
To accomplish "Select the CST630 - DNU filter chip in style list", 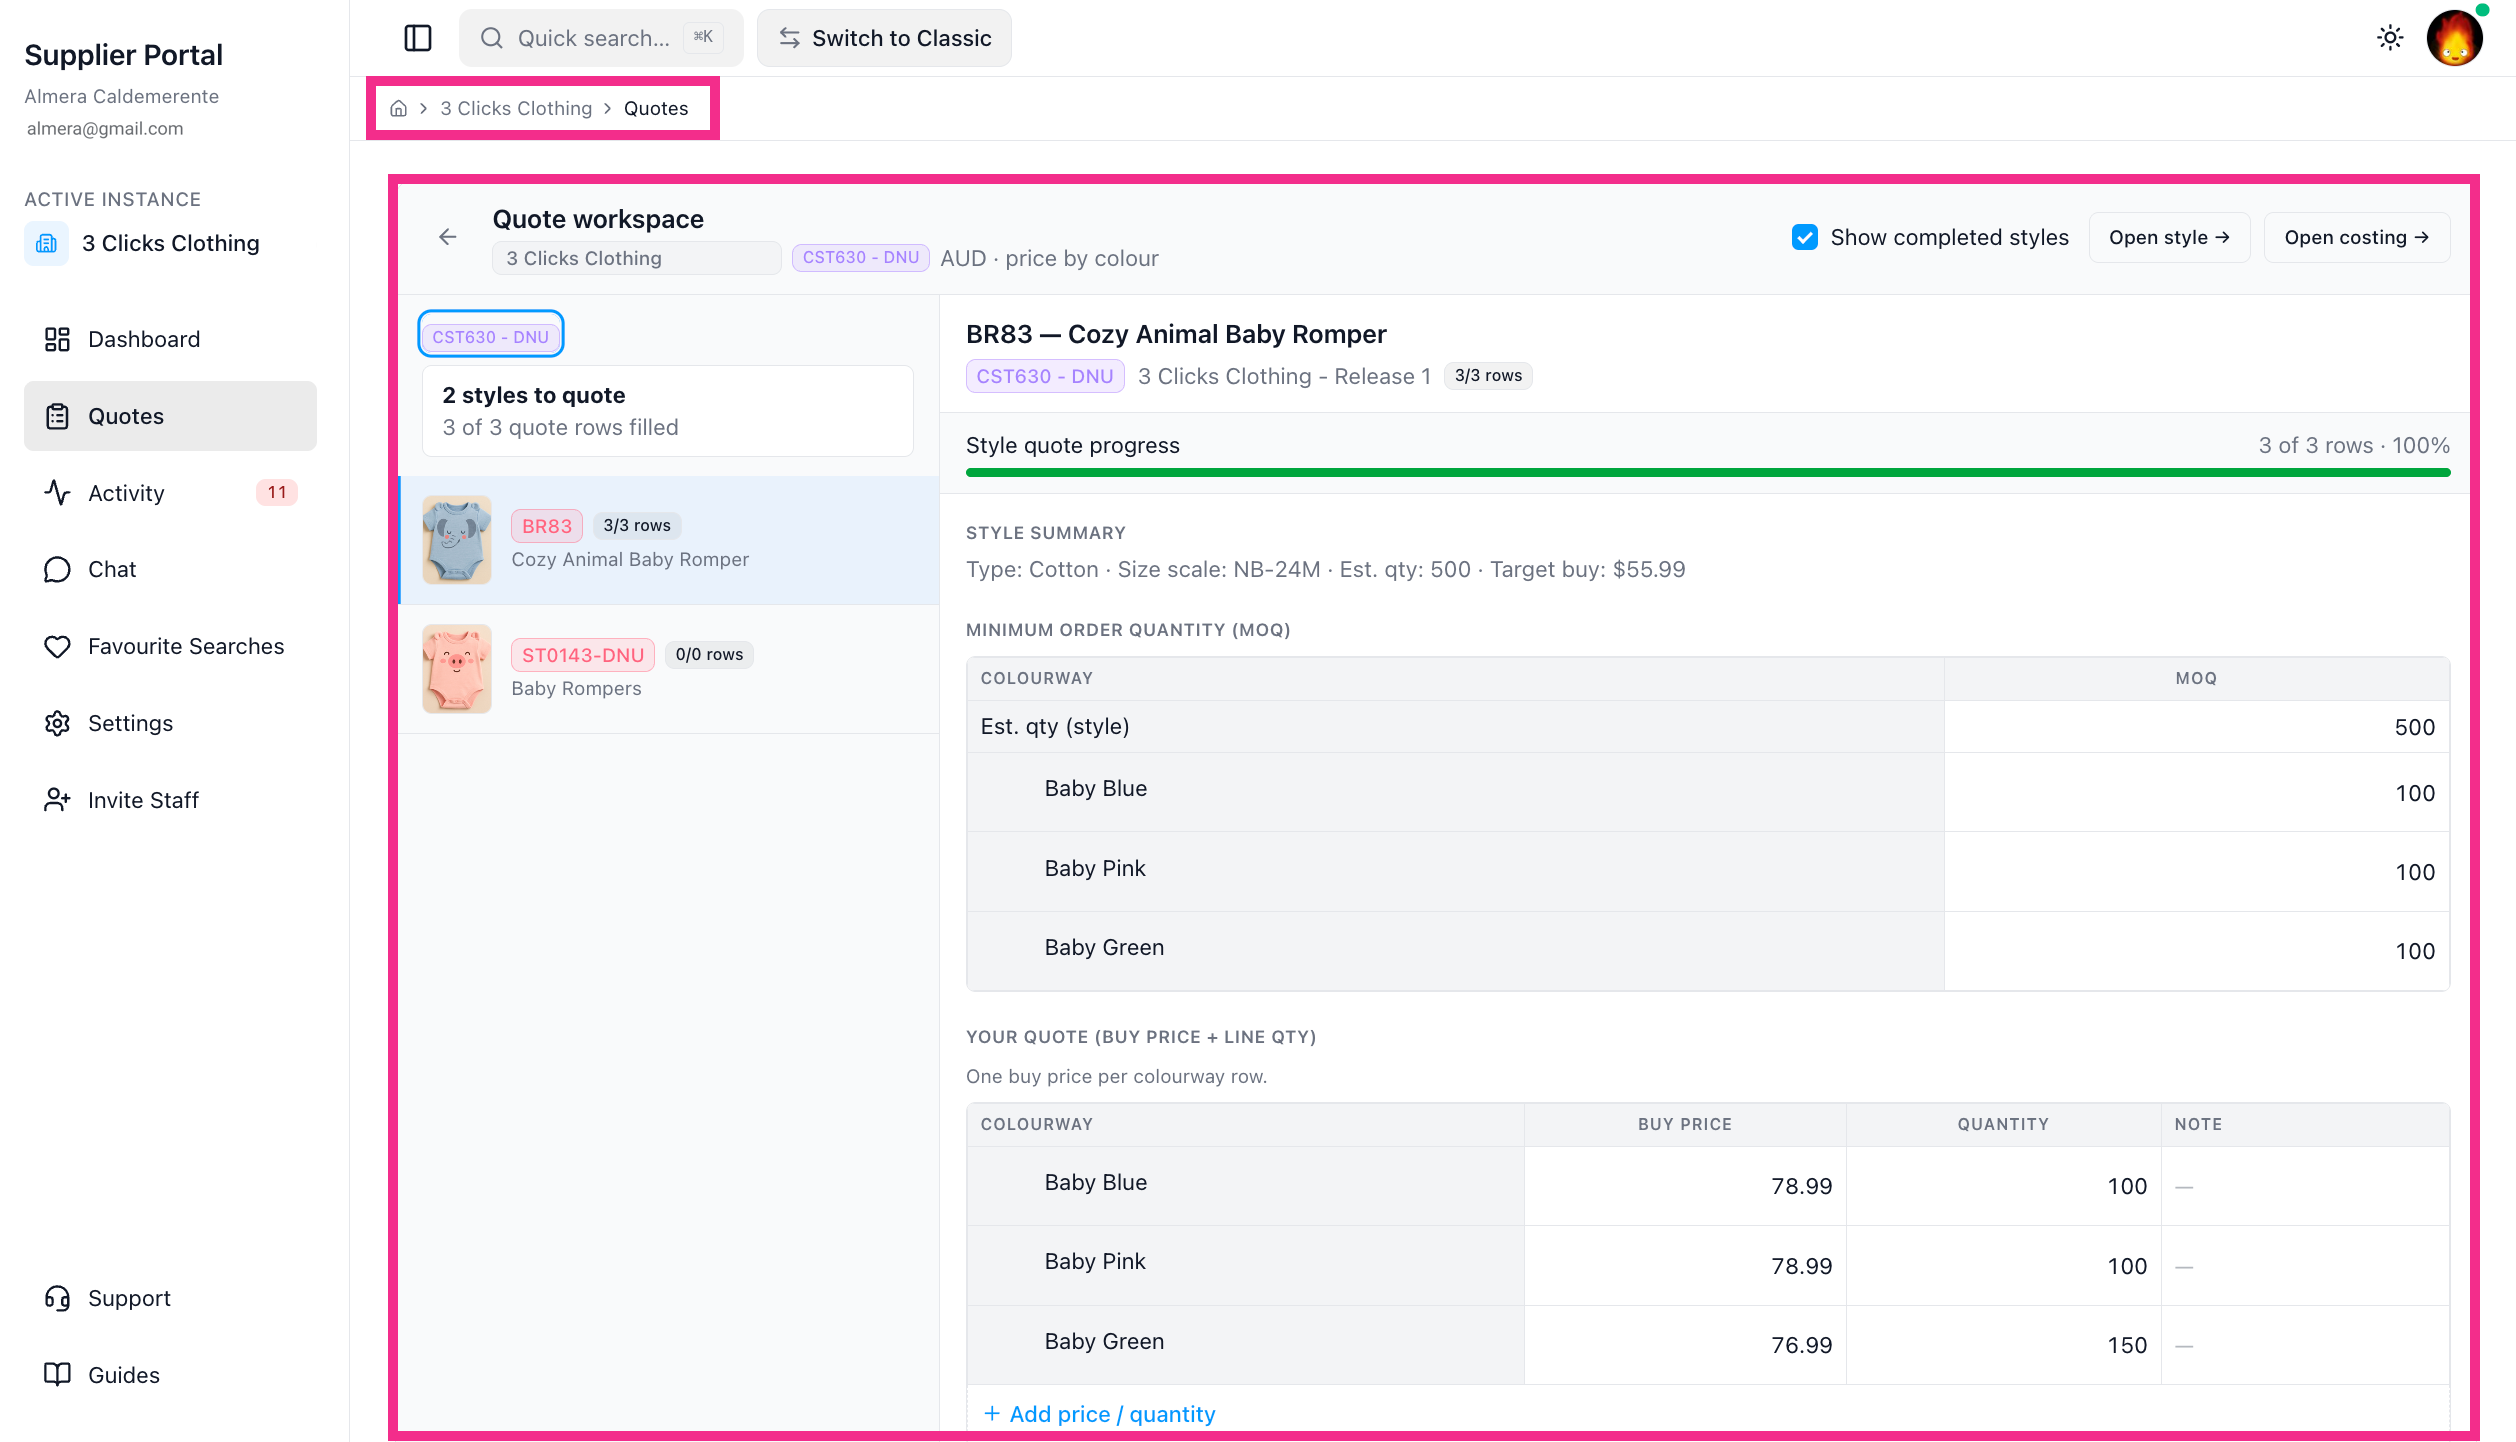I will tap(490, 337).
